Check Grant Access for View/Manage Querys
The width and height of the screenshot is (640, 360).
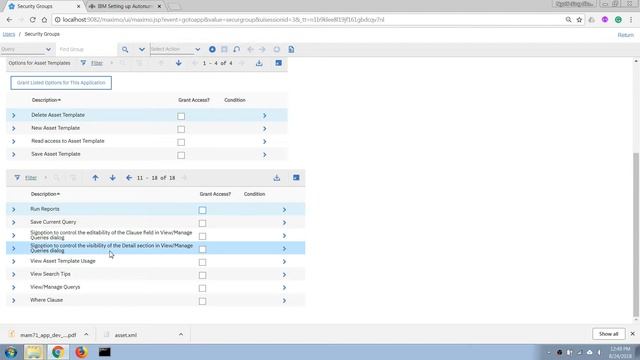(202, 289)
